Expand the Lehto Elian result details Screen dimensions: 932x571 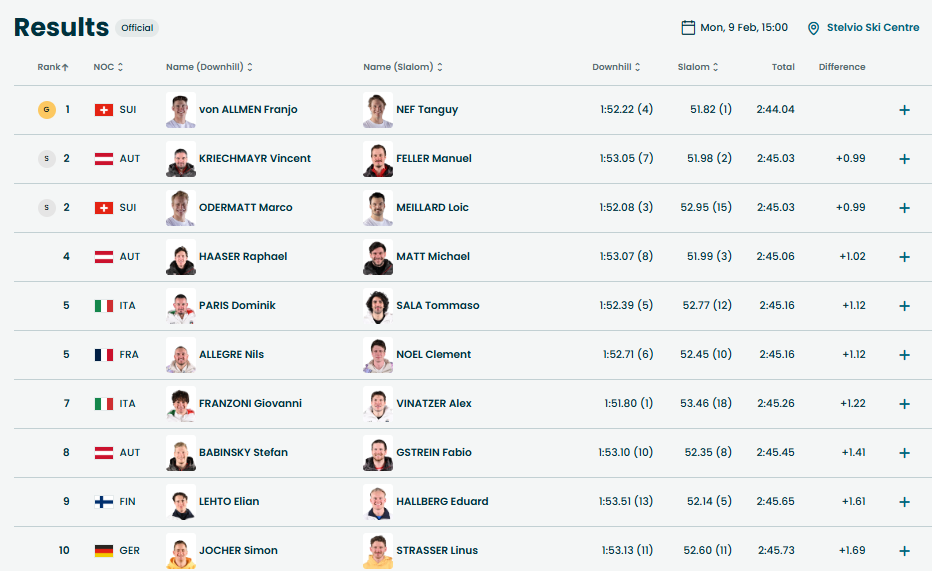904,502
